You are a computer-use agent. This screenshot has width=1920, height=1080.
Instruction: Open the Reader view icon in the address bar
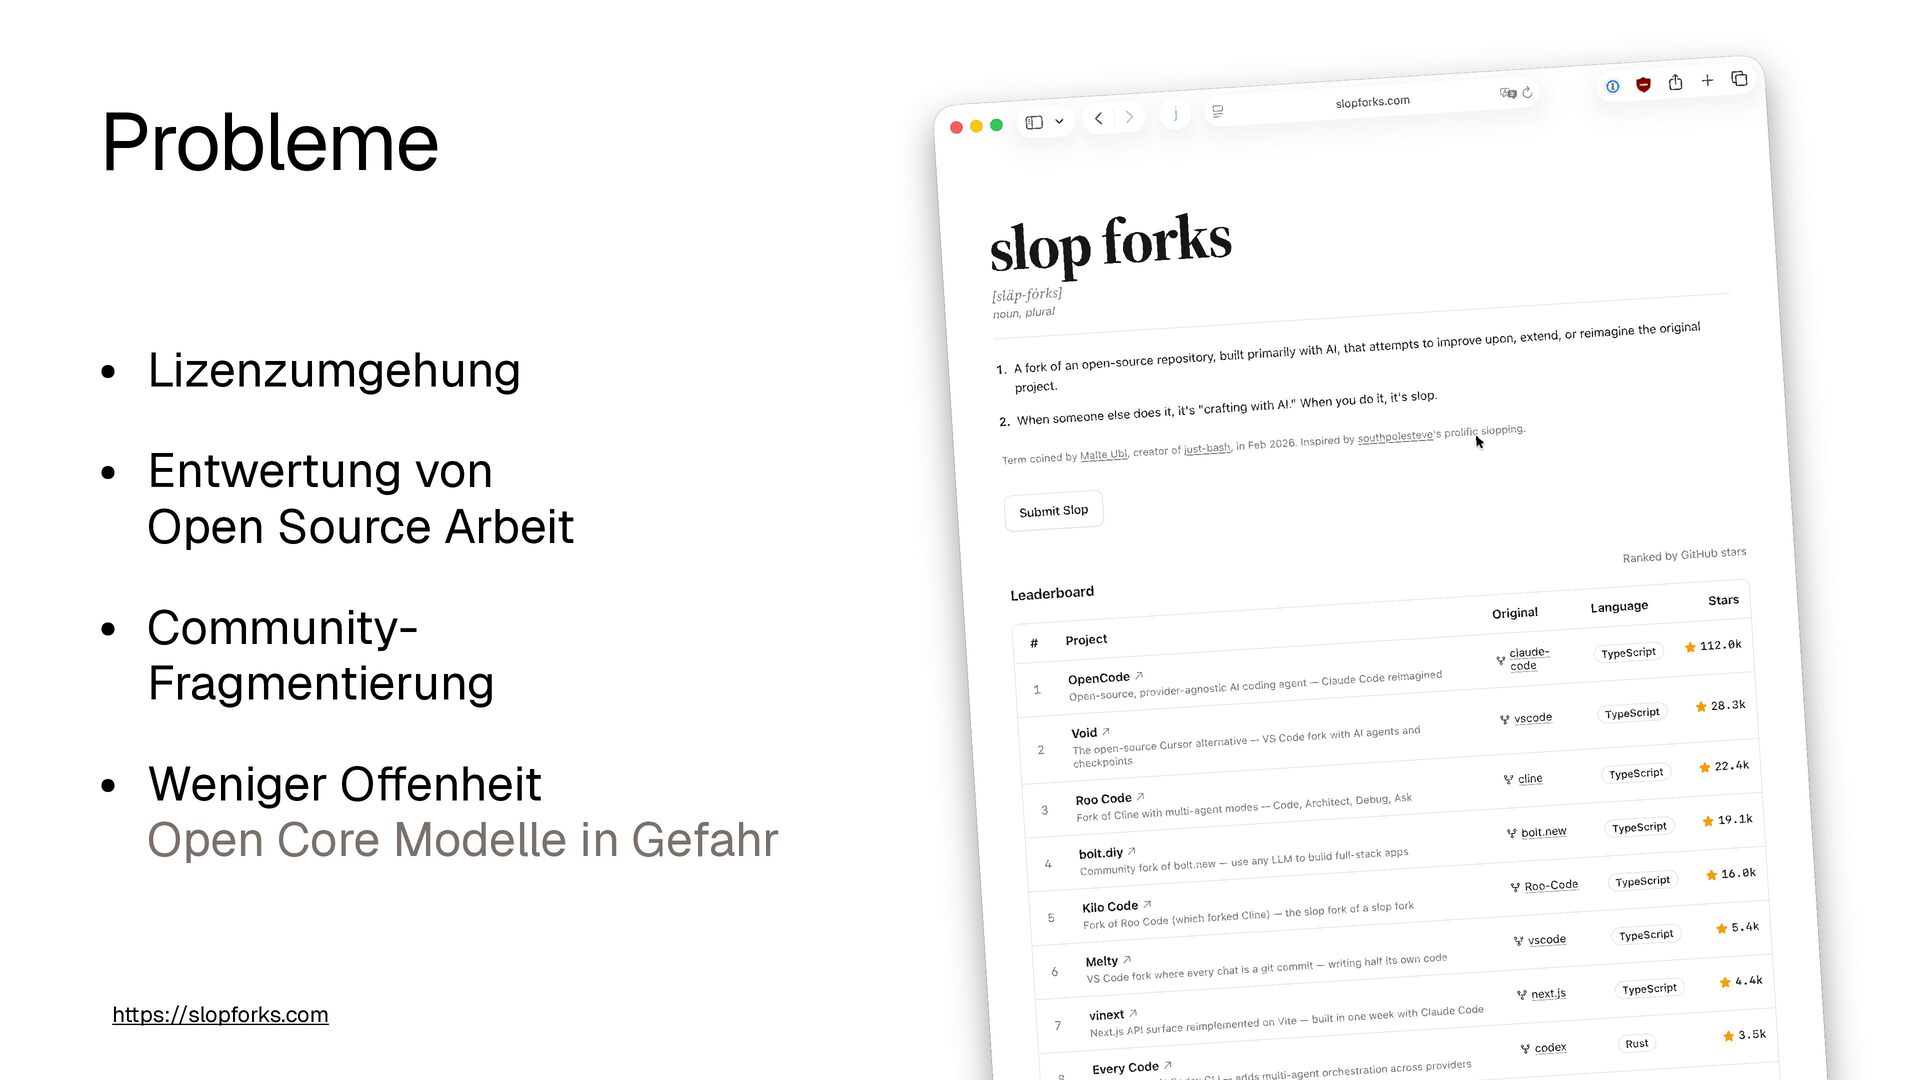1217,111
